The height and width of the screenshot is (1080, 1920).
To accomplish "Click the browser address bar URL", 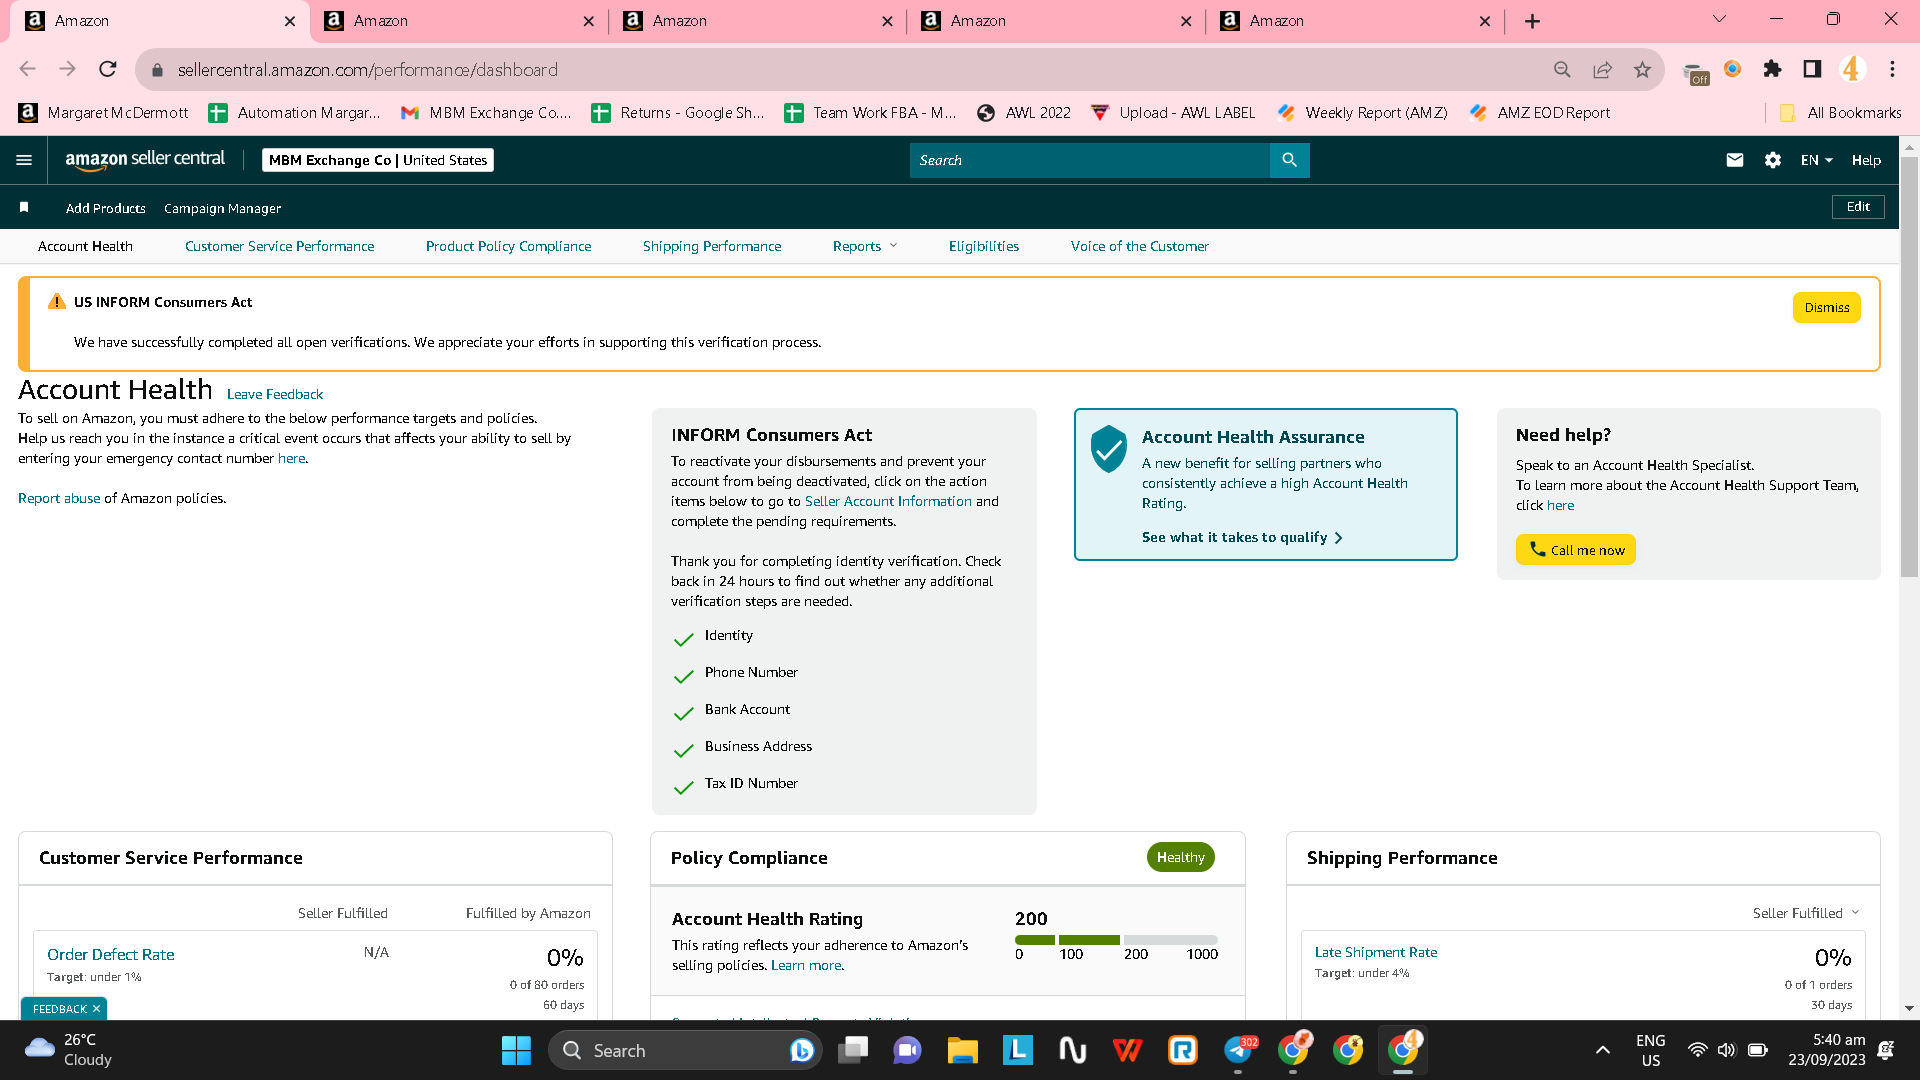I will click(368, 70).
